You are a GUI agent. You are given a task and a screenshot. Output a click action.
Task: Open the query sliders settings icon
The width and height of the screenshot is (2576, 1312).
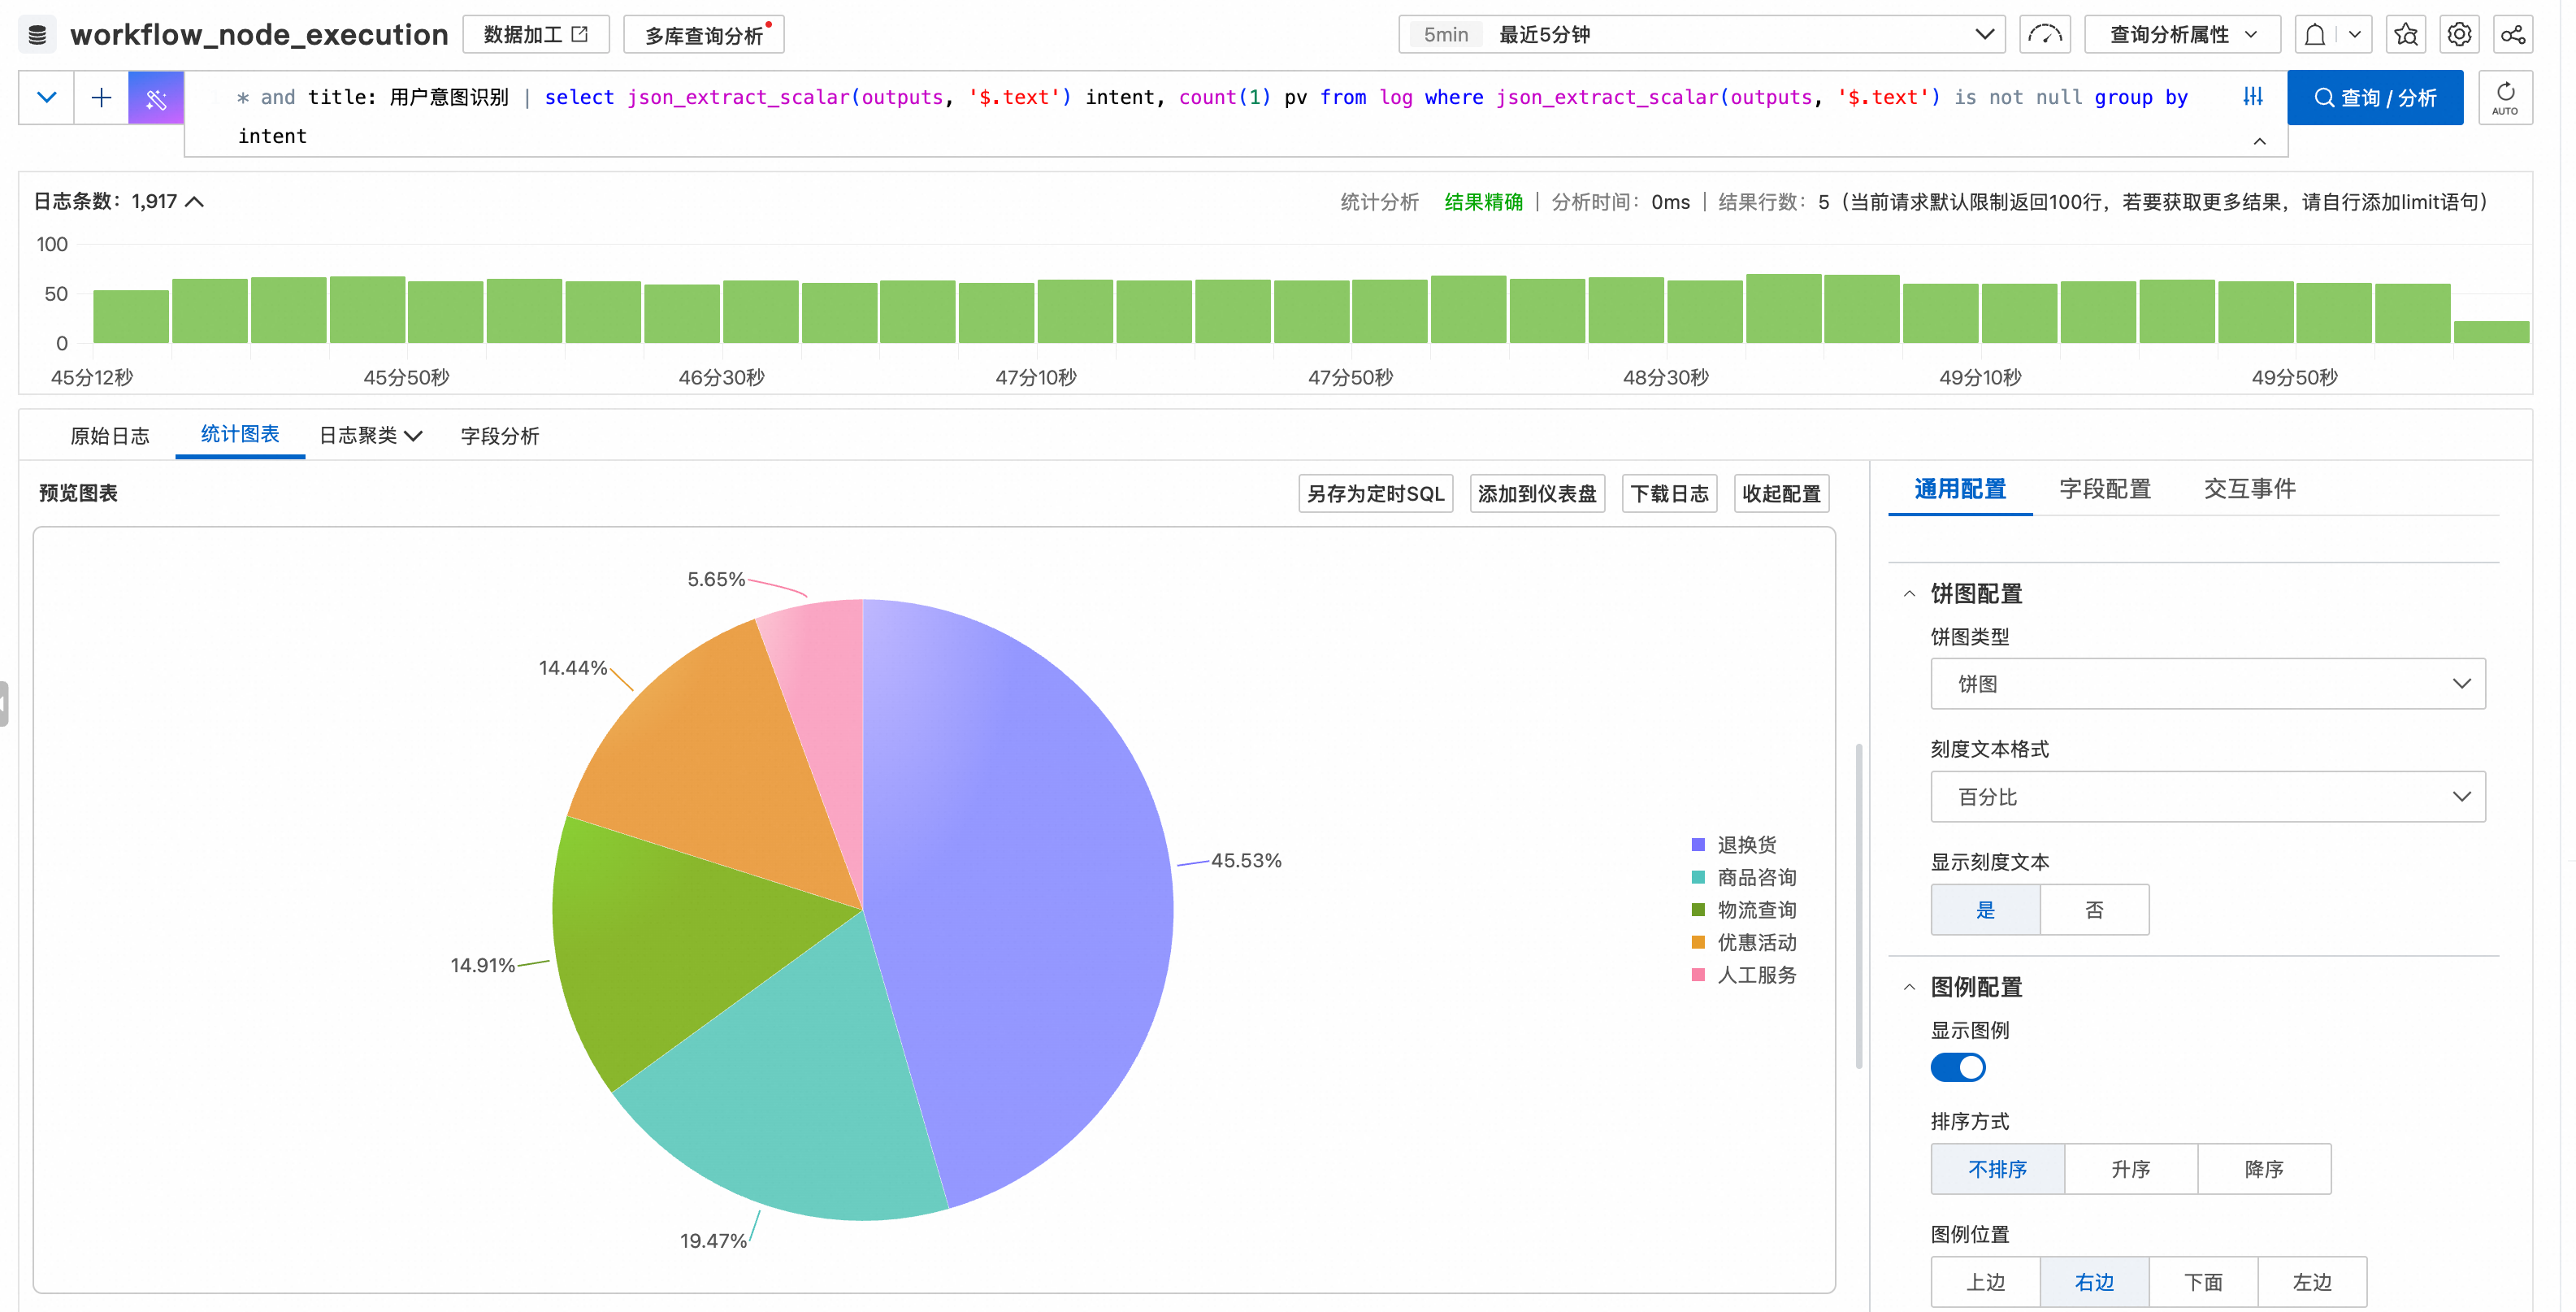2252,97
